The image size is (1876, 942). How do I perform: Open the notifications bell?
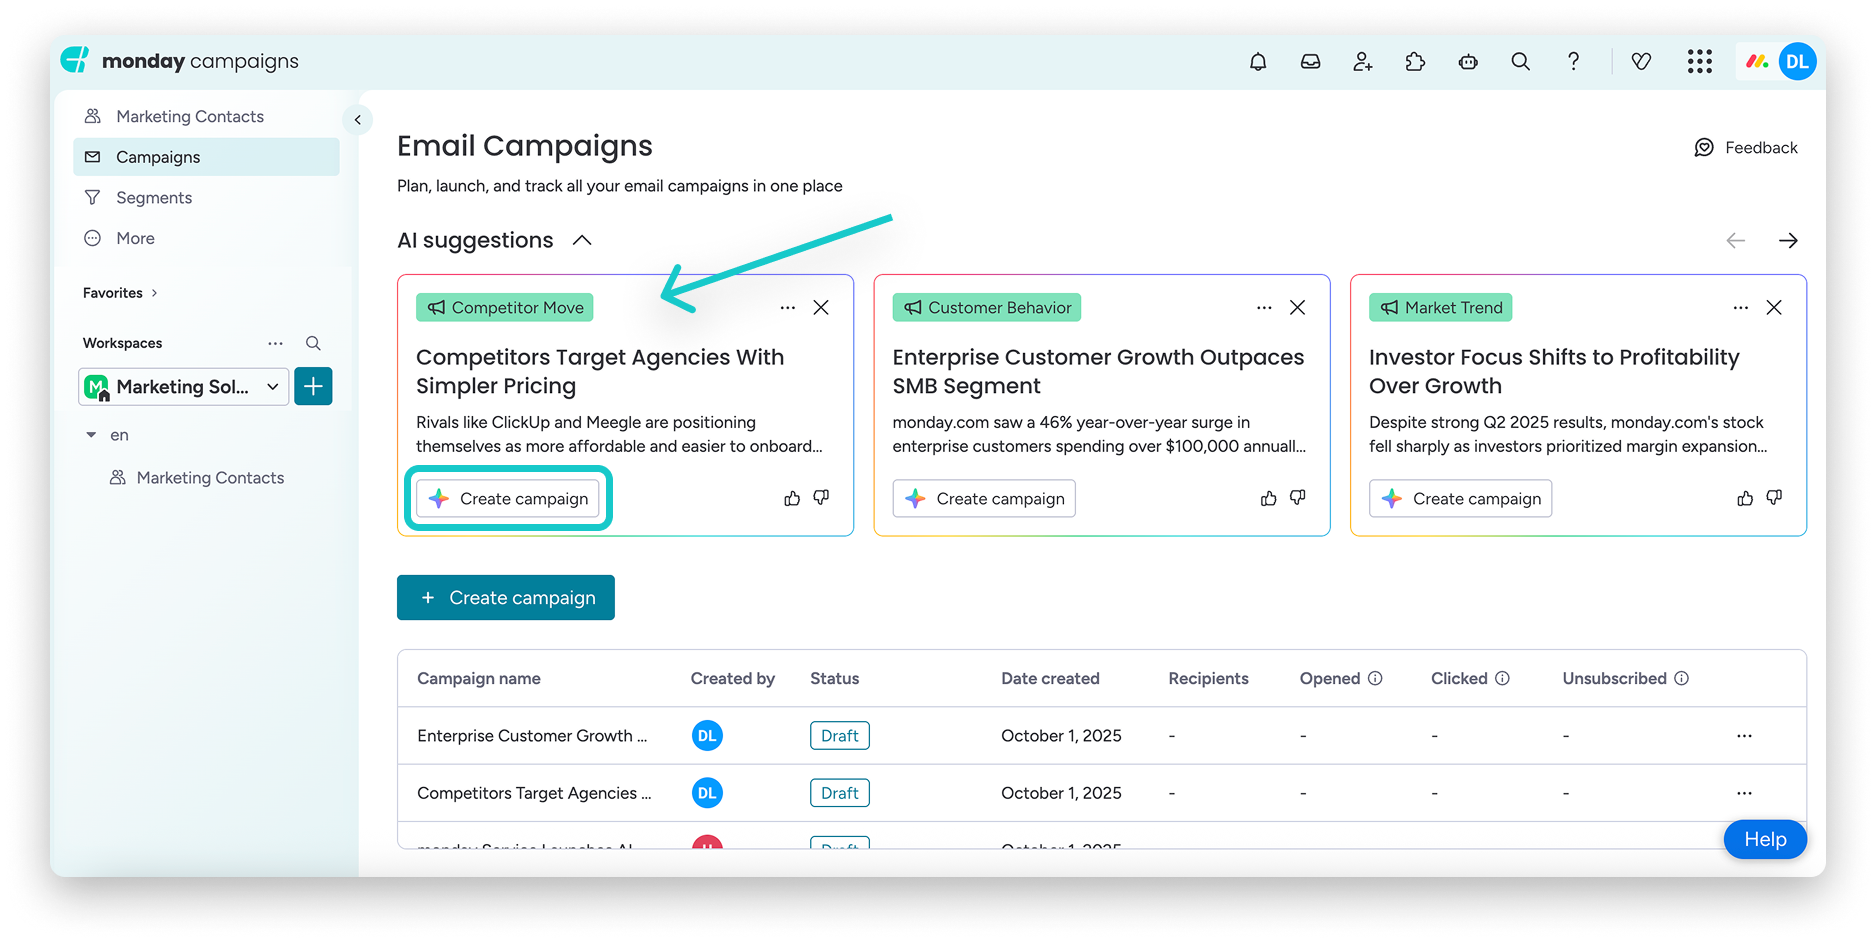[x=1258, y=62]
